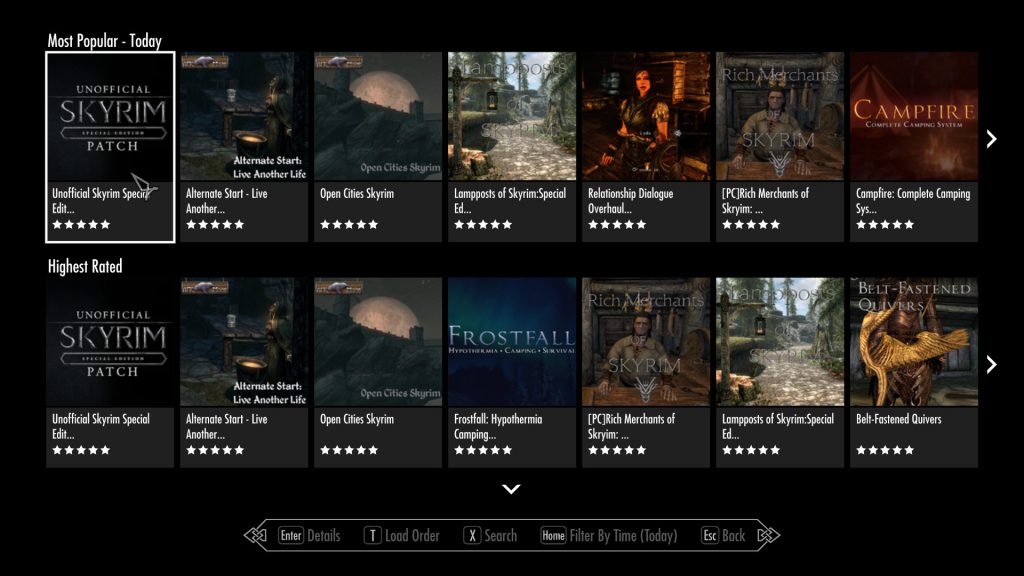The image size is (1024, 576).
Task: Select the Frostfall: Hypothermia Camping mod
Action: [x=512, y=372]
